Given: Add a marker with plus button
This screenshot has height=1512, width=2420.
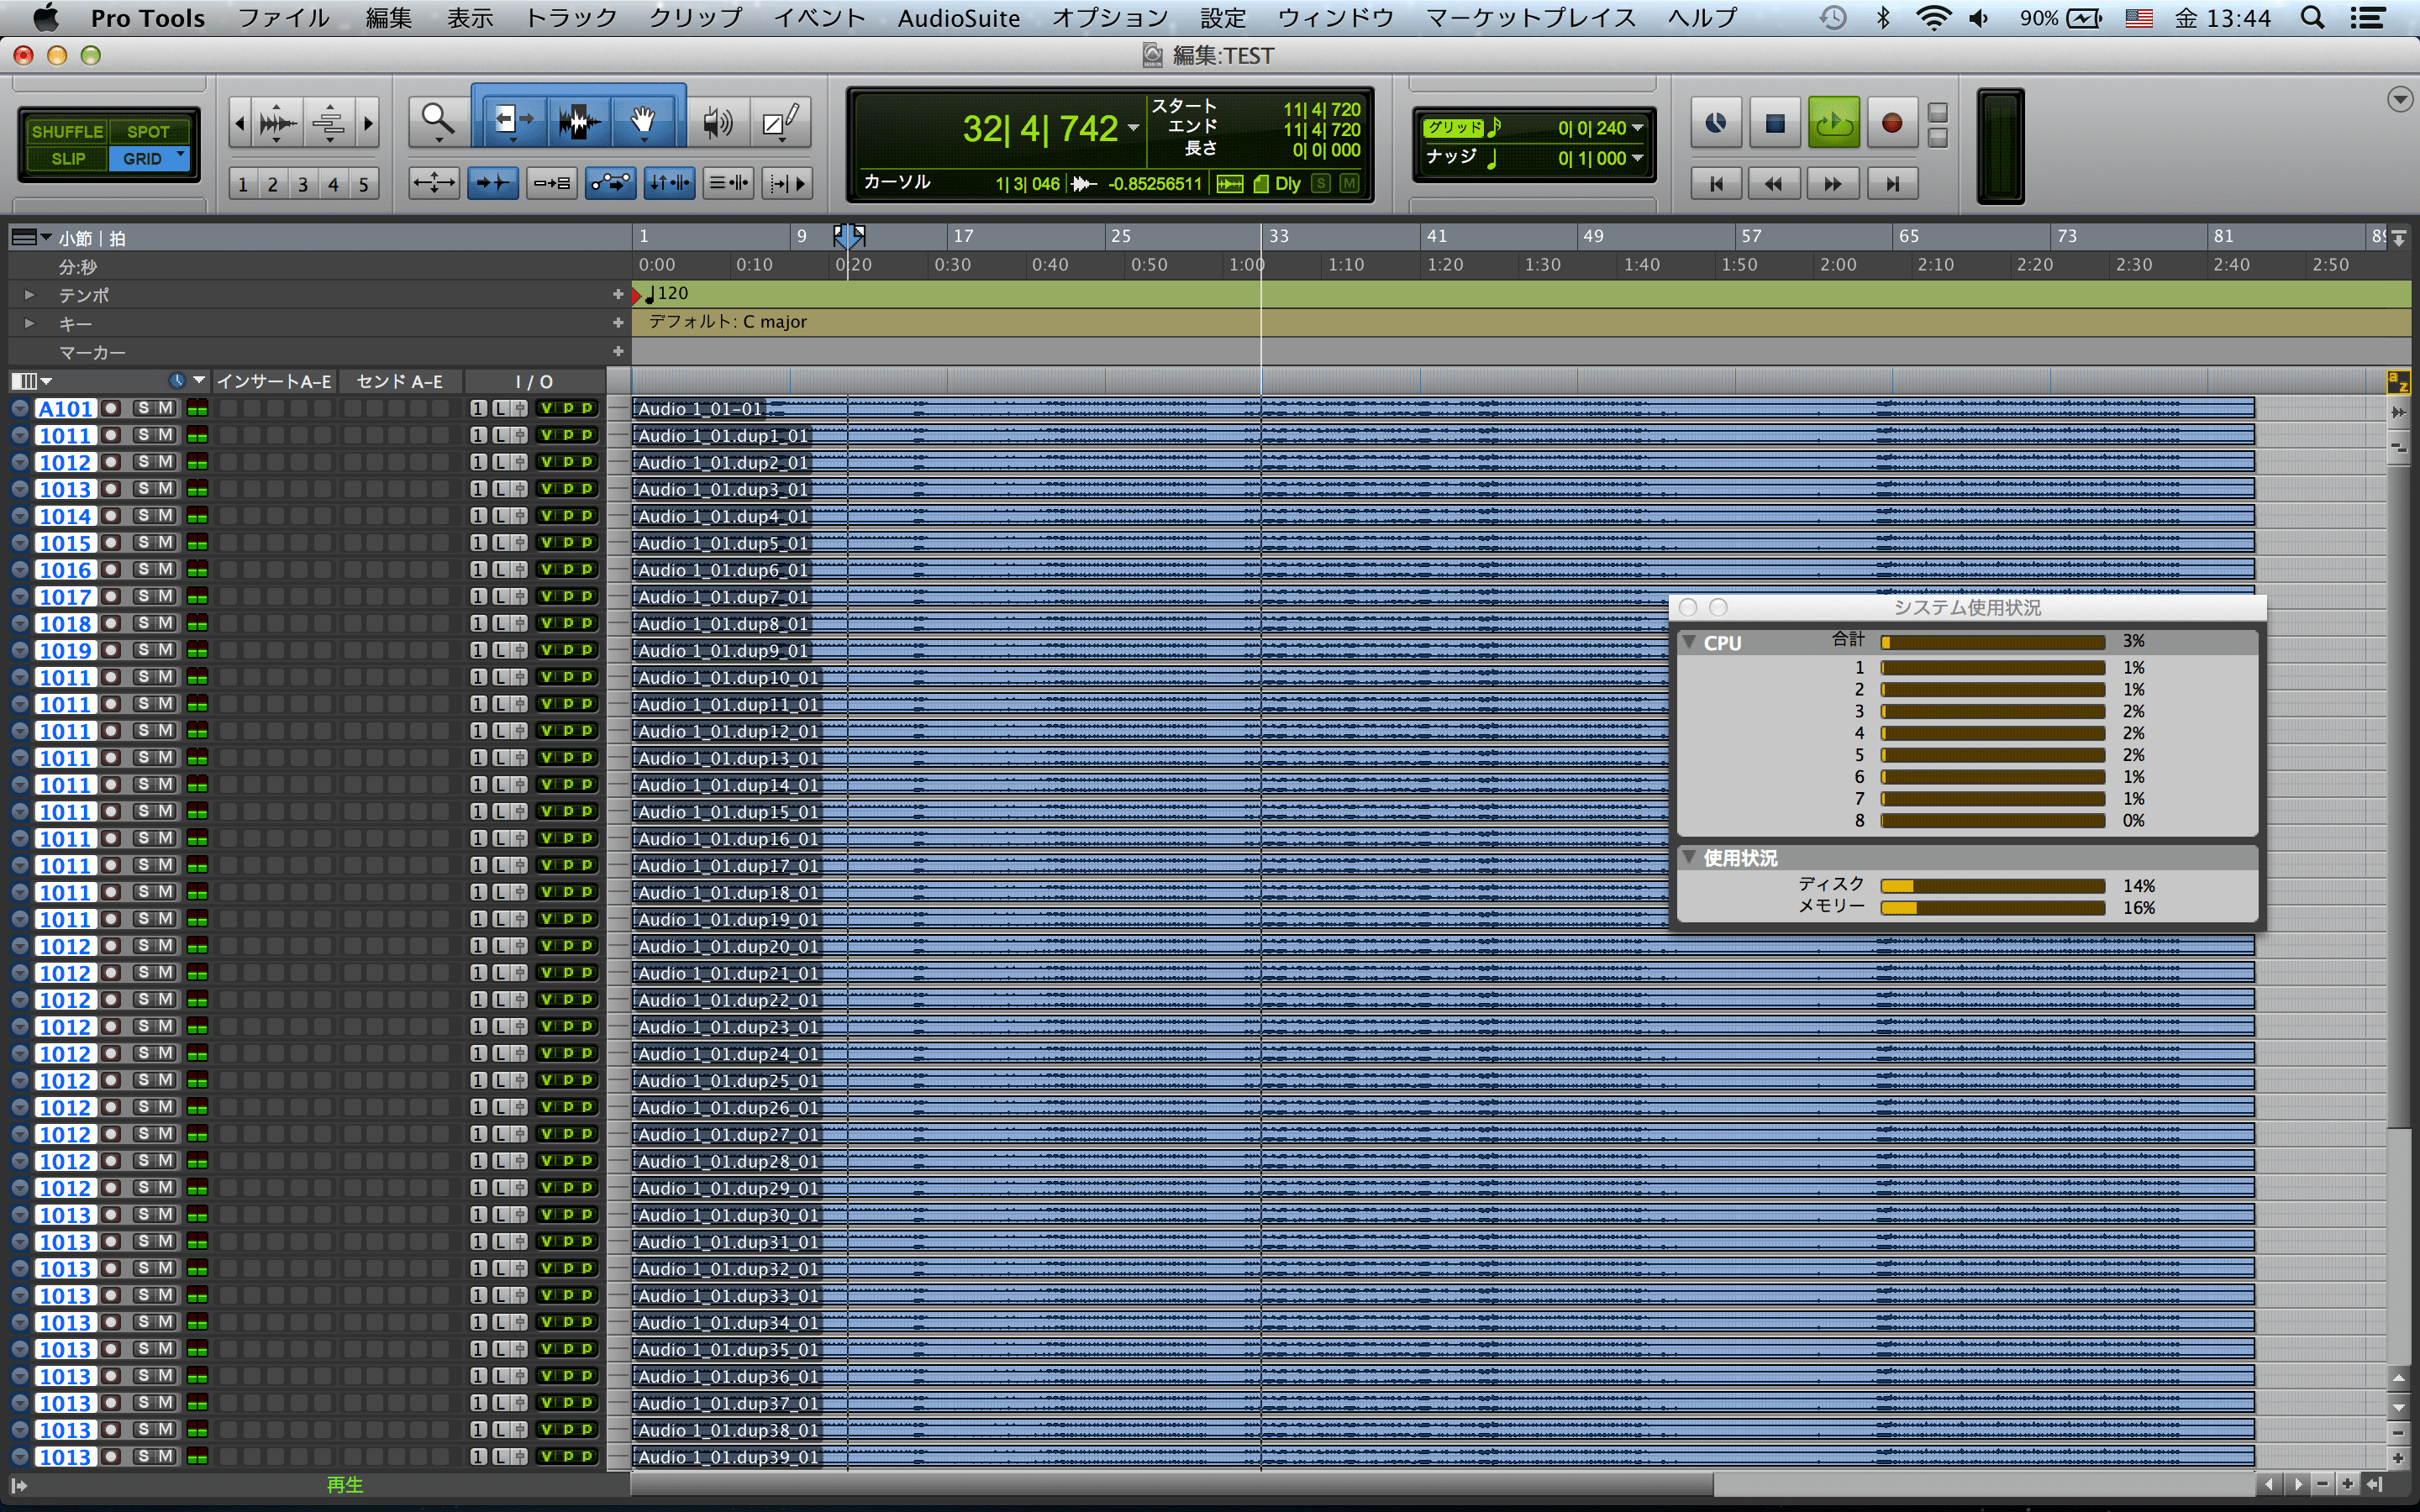Looking at the screenshot, I should point(618,351).
